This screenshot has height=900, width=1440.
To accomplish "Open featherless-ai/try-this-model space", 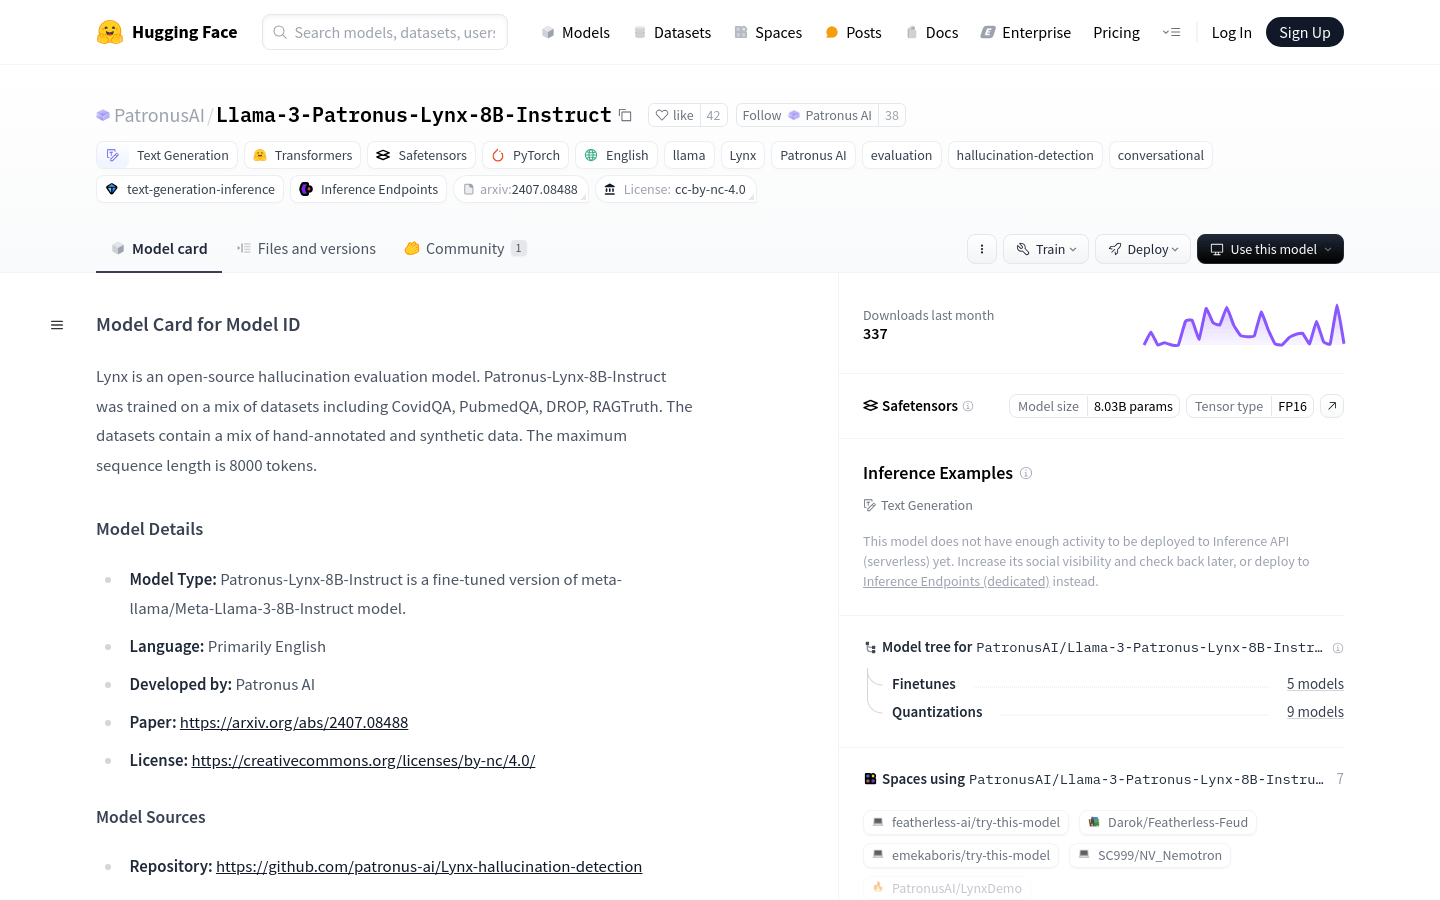I will [x=966, y=822].
